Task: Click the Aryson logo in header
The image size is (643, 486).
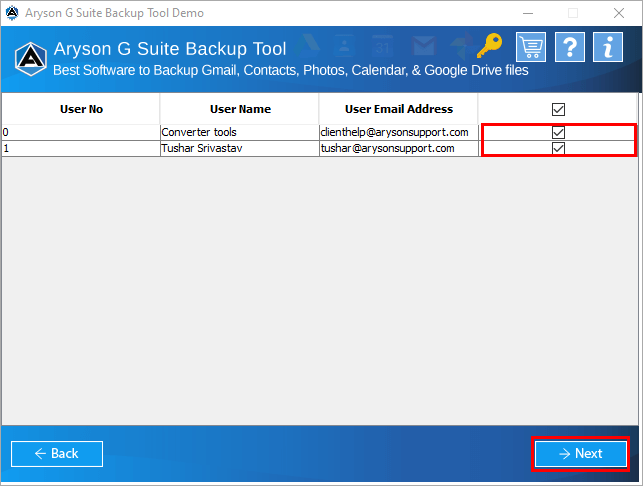Action: click(31, 59)
